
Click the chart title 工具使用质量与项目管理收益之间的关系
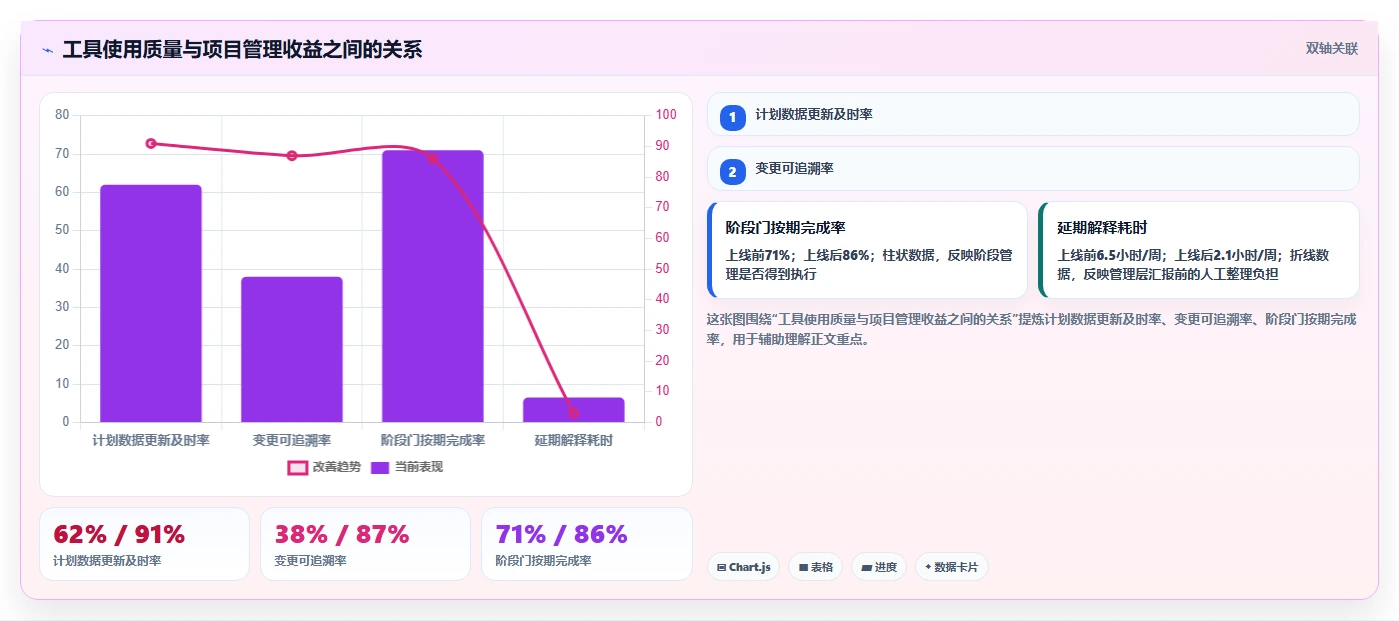coord(242,49)
